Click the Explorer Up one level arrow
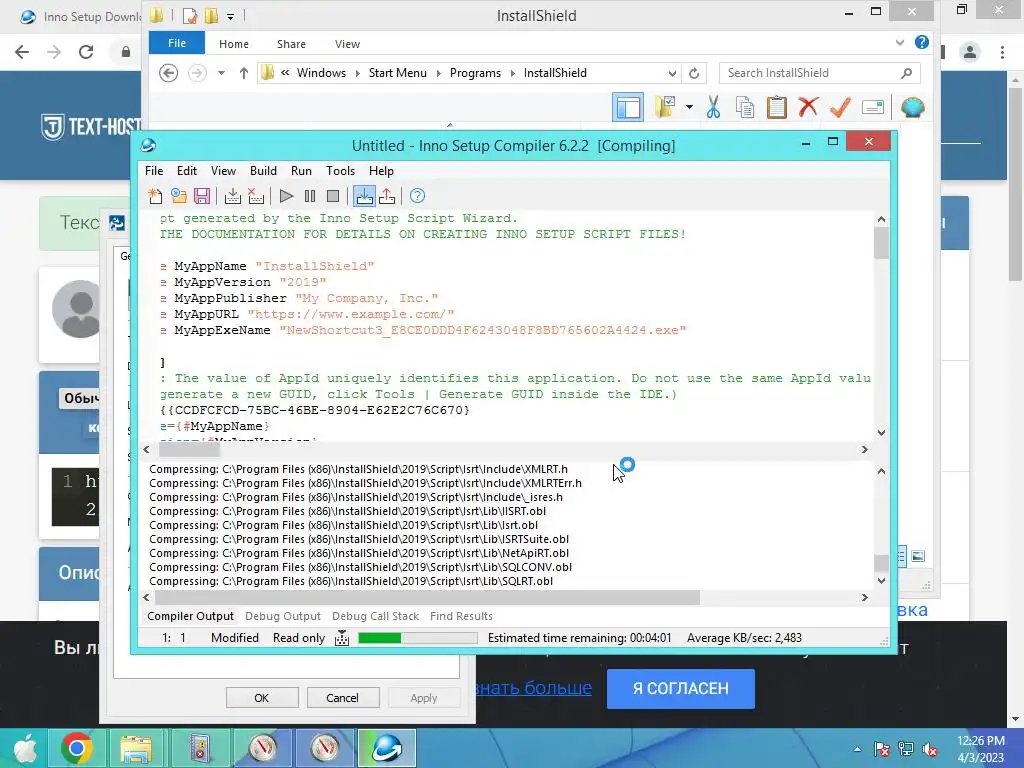Image resolution: width=1024 pixels, height=768 pixels. coord(244,73)
